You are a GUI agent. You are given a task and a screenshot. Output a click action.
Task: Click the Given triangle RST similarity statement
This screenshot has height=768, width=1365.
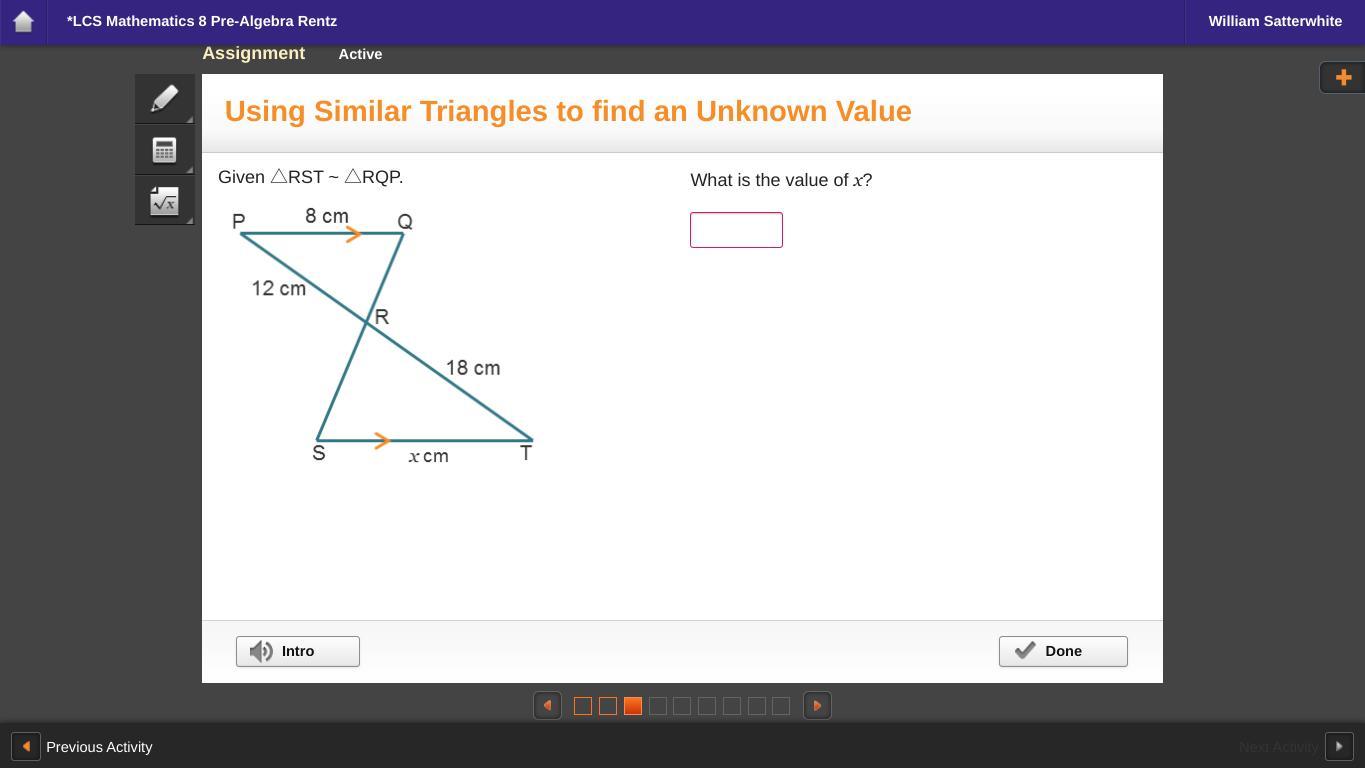pyautogui.click(x=311, y=177)
